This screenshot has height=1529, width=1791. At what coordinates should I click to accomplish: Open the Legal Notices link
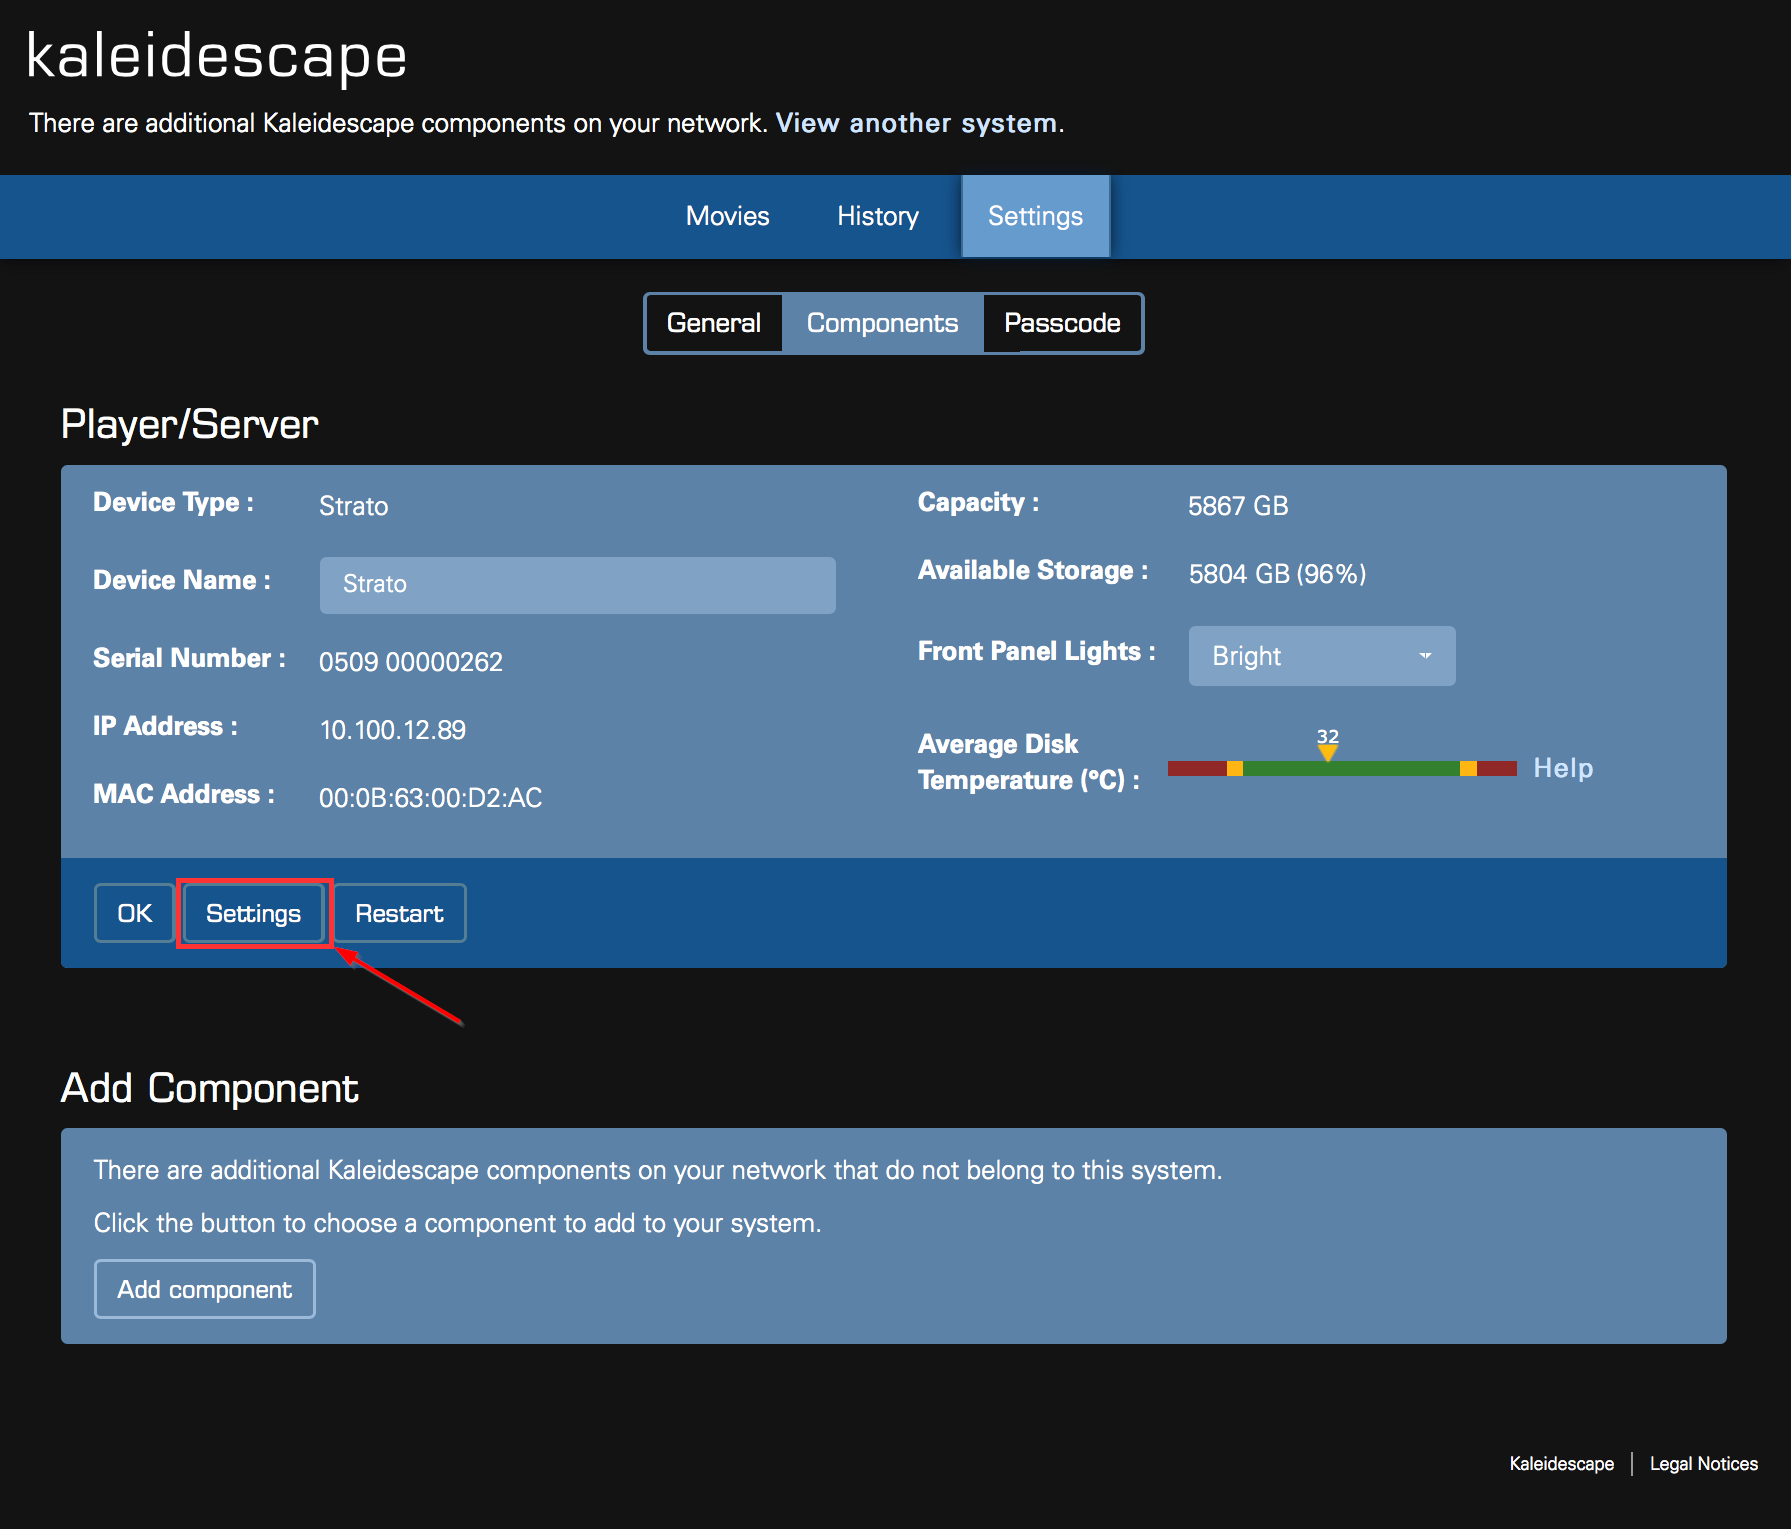tap(1703, 1464)
